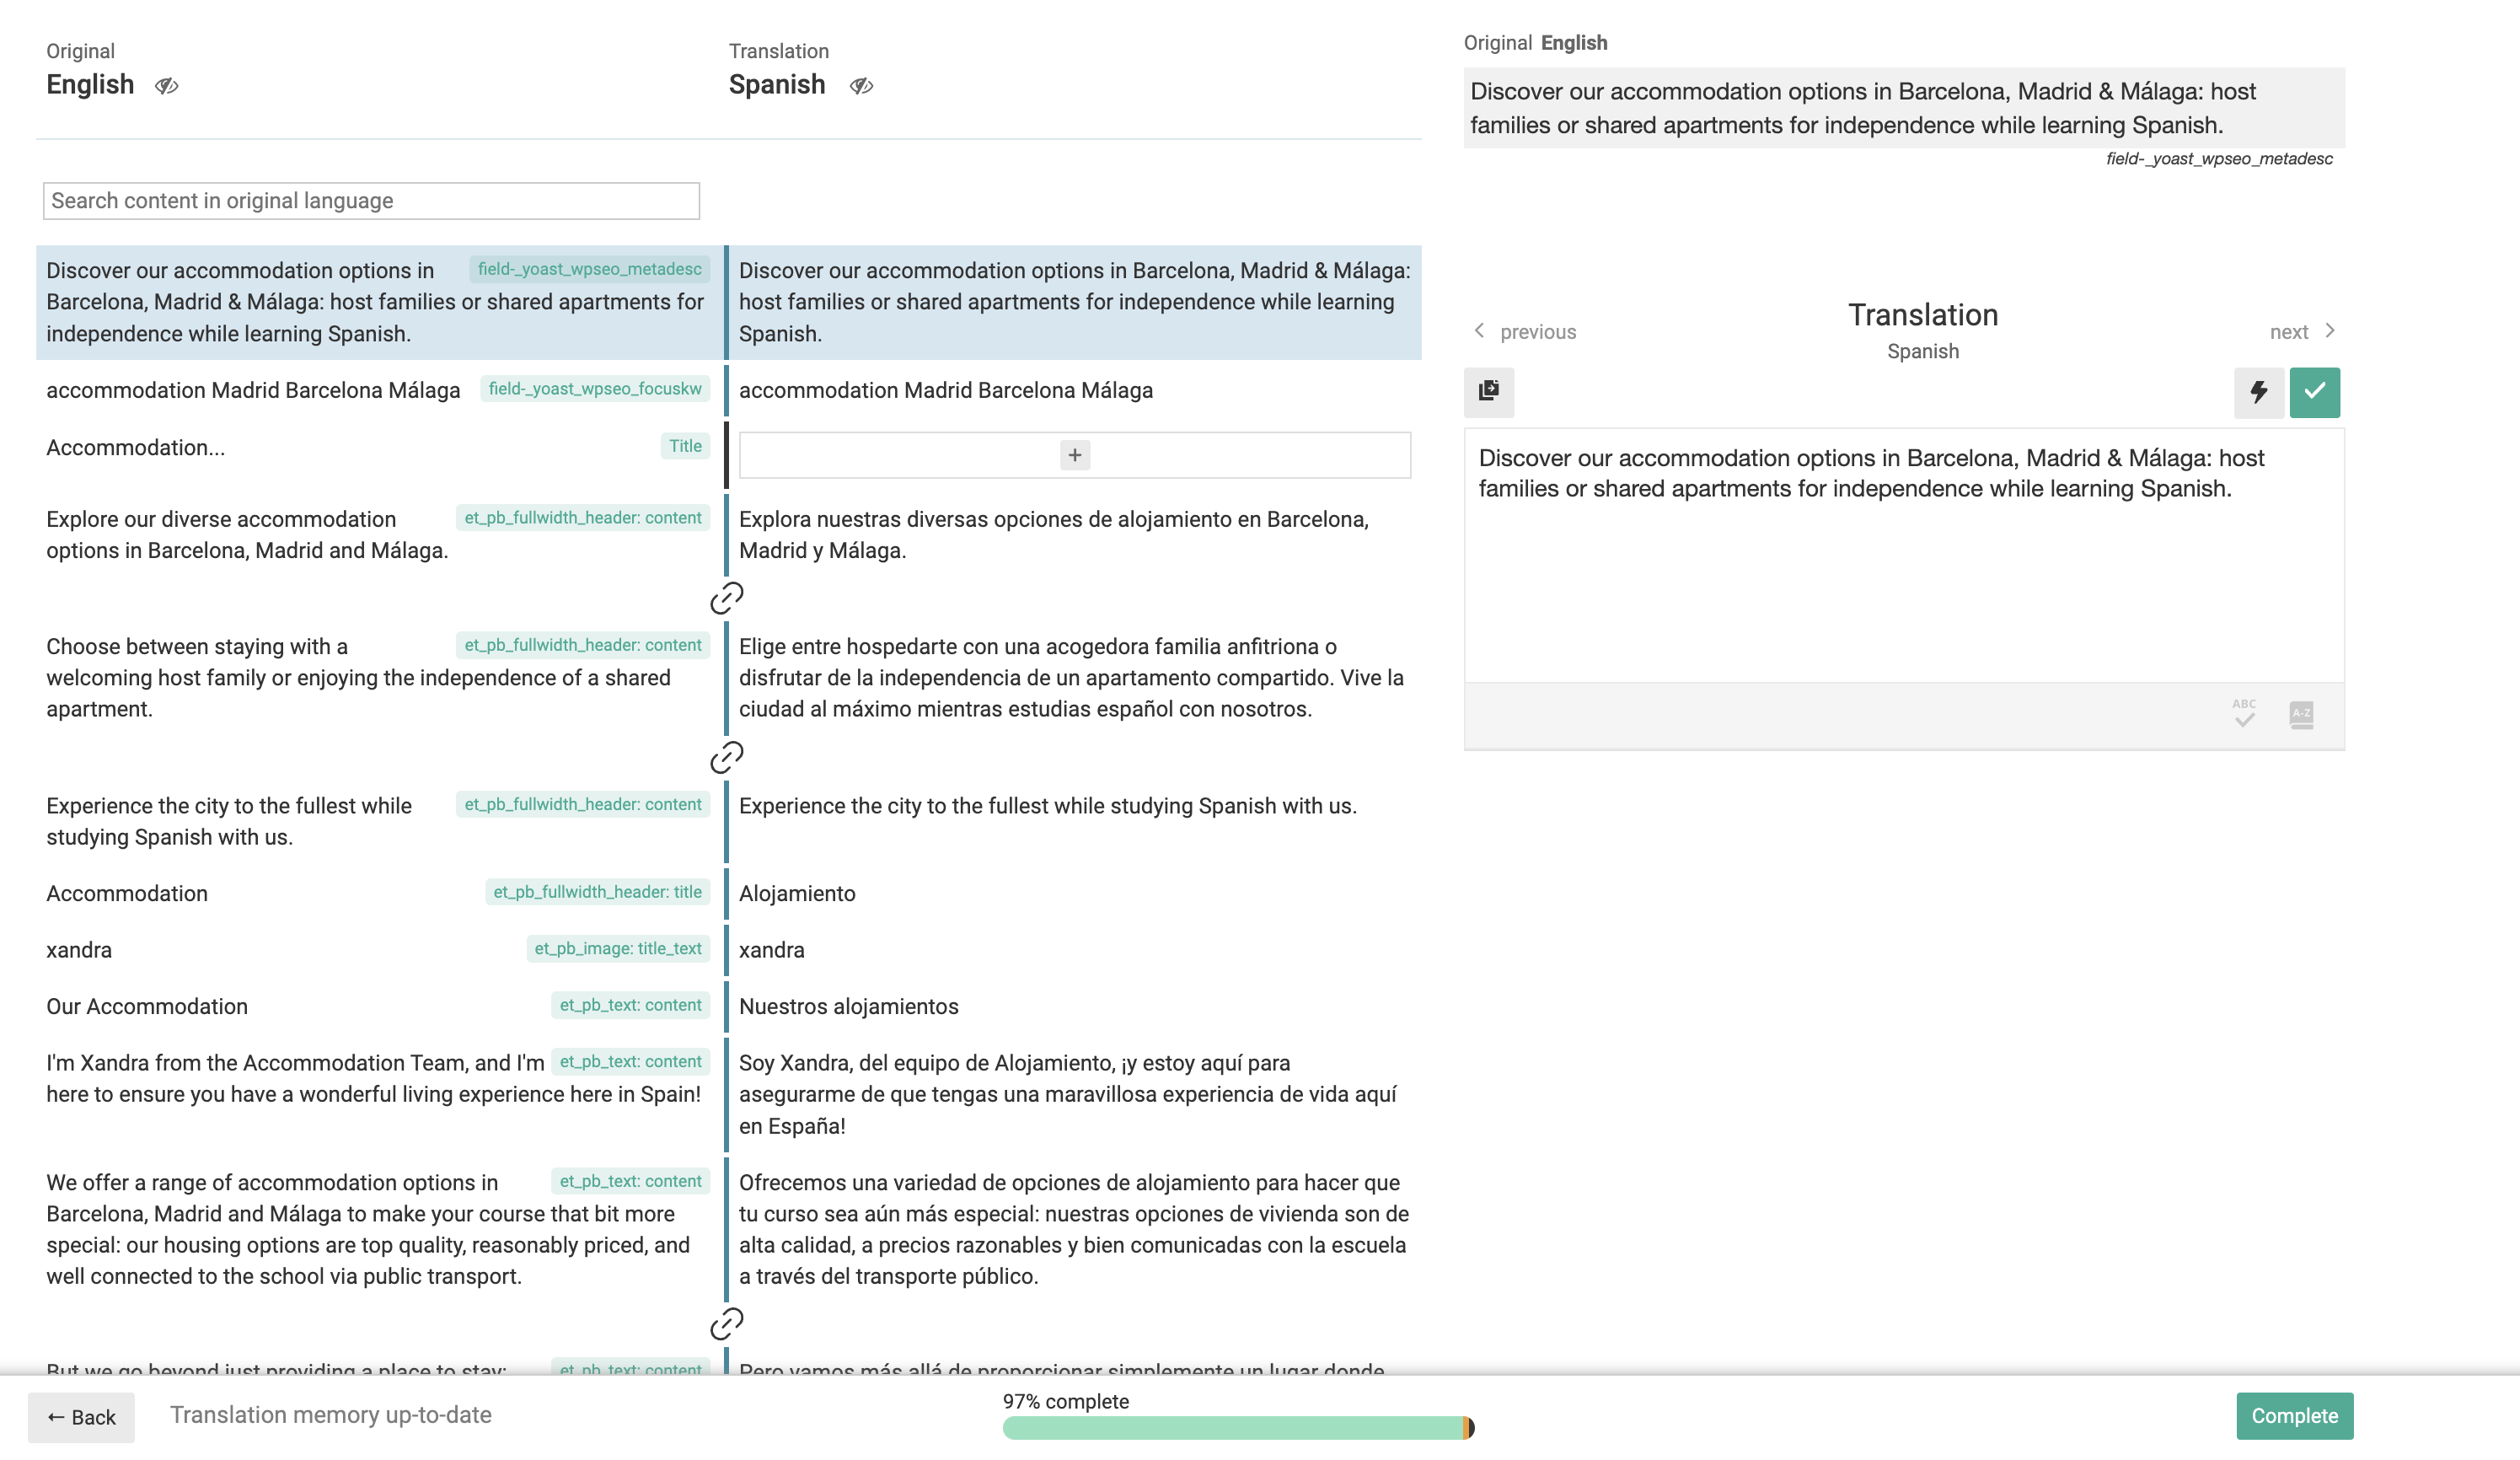Click 'Translation memory up-to-date' status text
Screen dimensions: 2520x1460
click(330, 1415)
